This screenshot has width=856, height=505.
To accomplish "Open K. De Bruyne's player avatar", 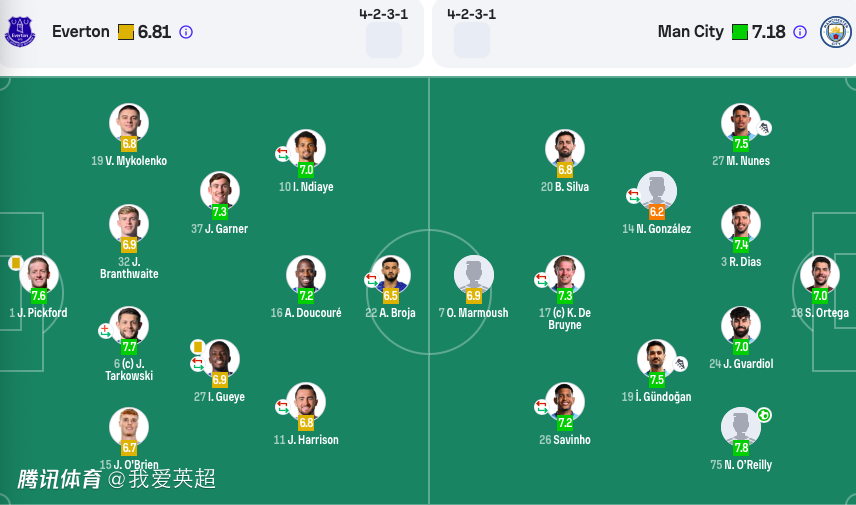I will [x=565, y=274].
